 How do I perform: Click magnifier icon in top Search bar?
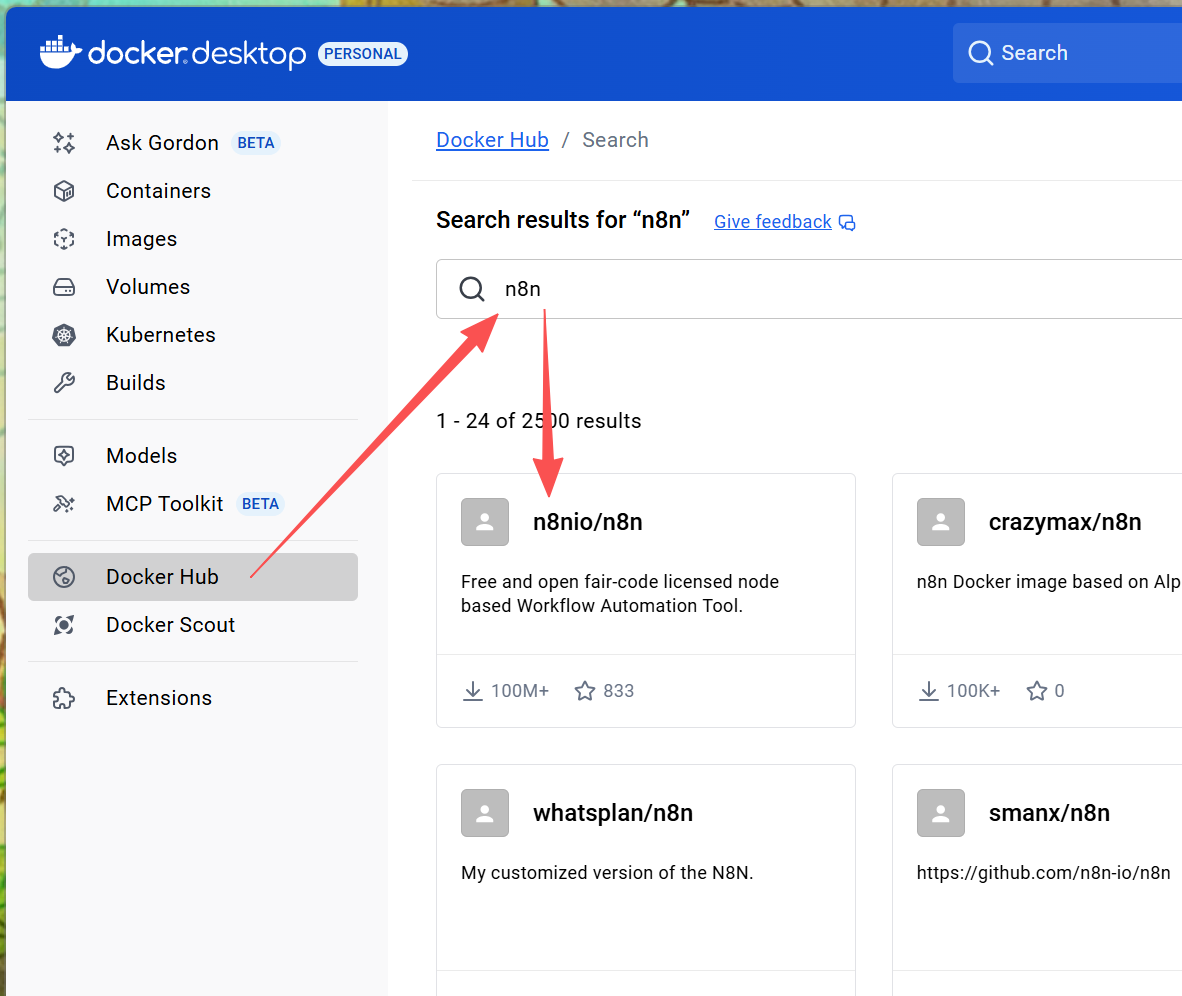coord(980,53)
